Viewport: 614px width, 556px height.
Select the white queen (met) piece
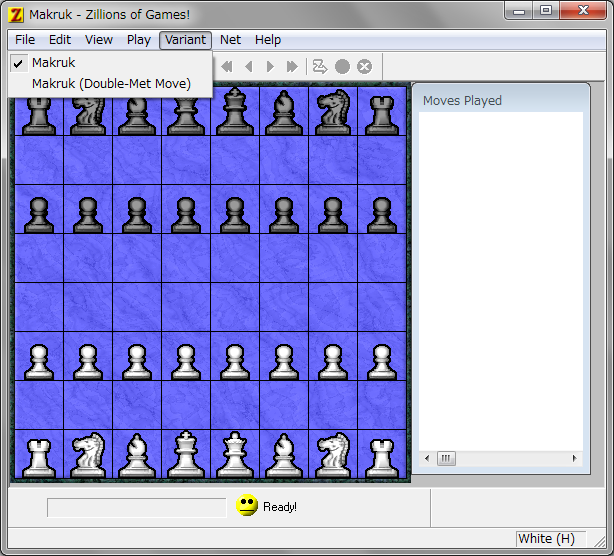235,455
